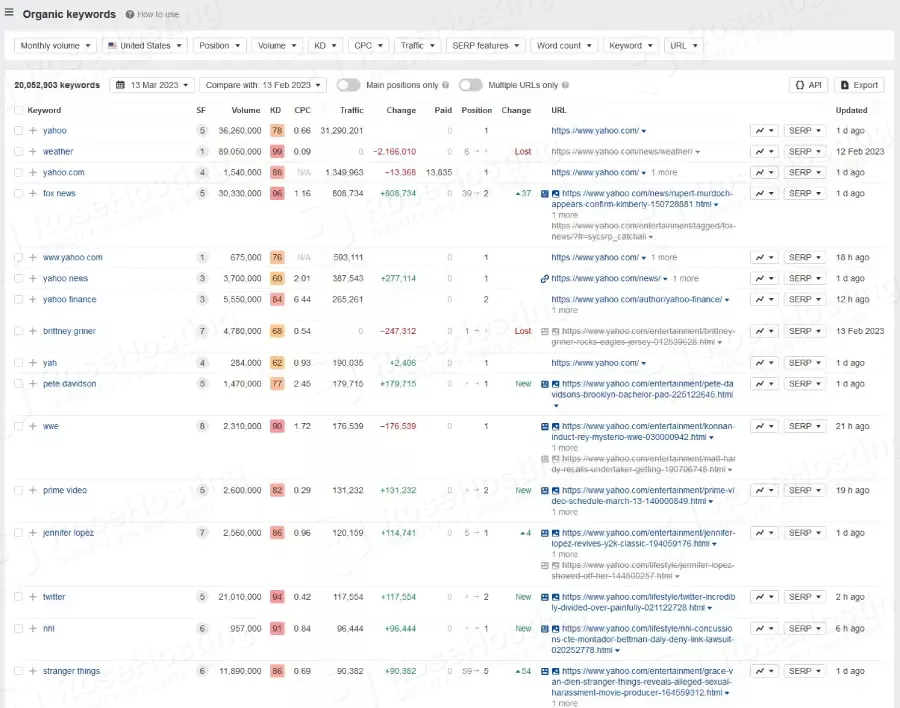
Task: Open the Monthly volume dropdown
Action: pos(55,45)
